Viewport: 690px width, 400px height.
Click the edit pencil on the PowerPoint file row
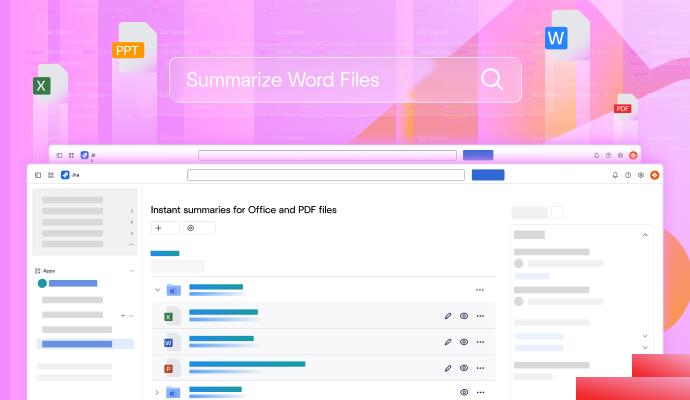coord(448,368)
